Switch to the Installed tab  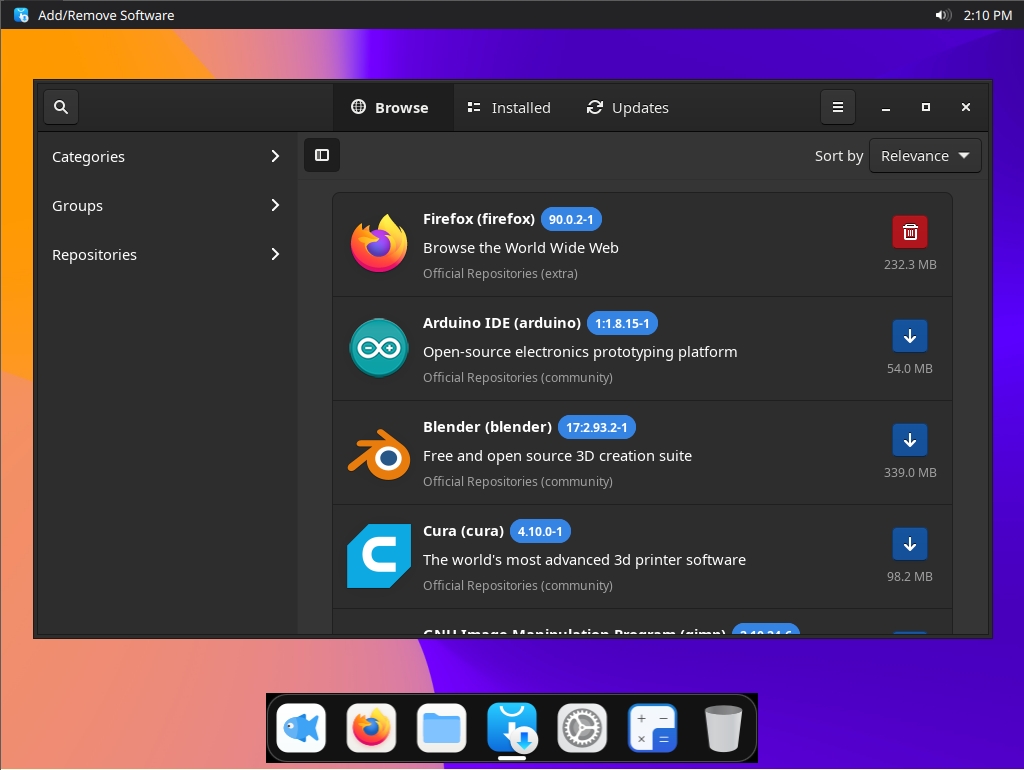click(x=509, y=108)
